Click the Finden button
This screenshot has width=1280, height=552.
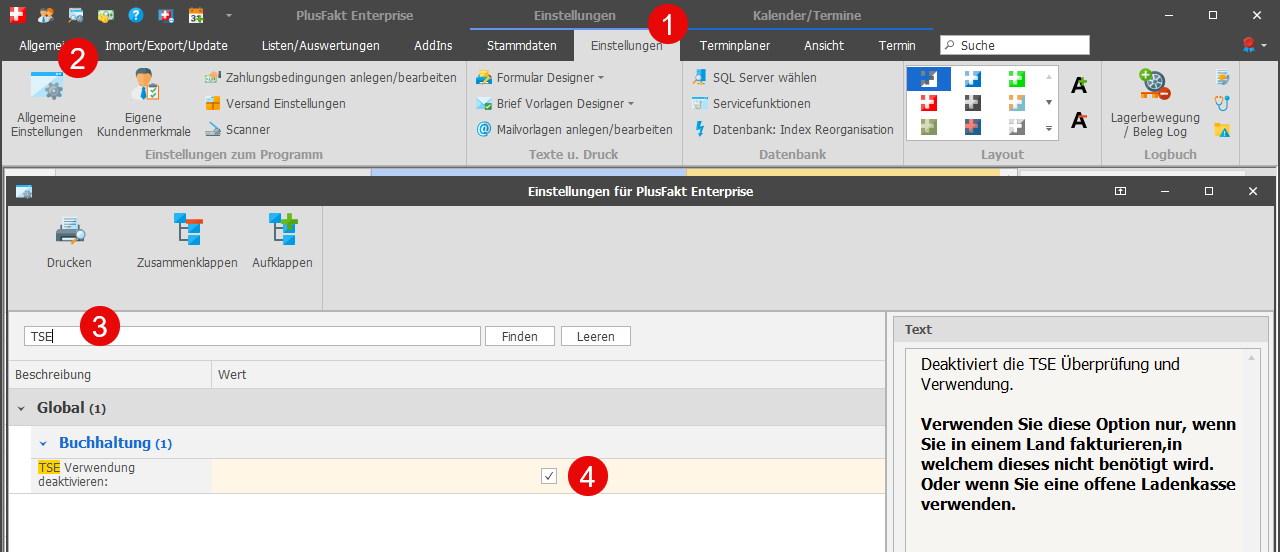[x=520, y=336]
